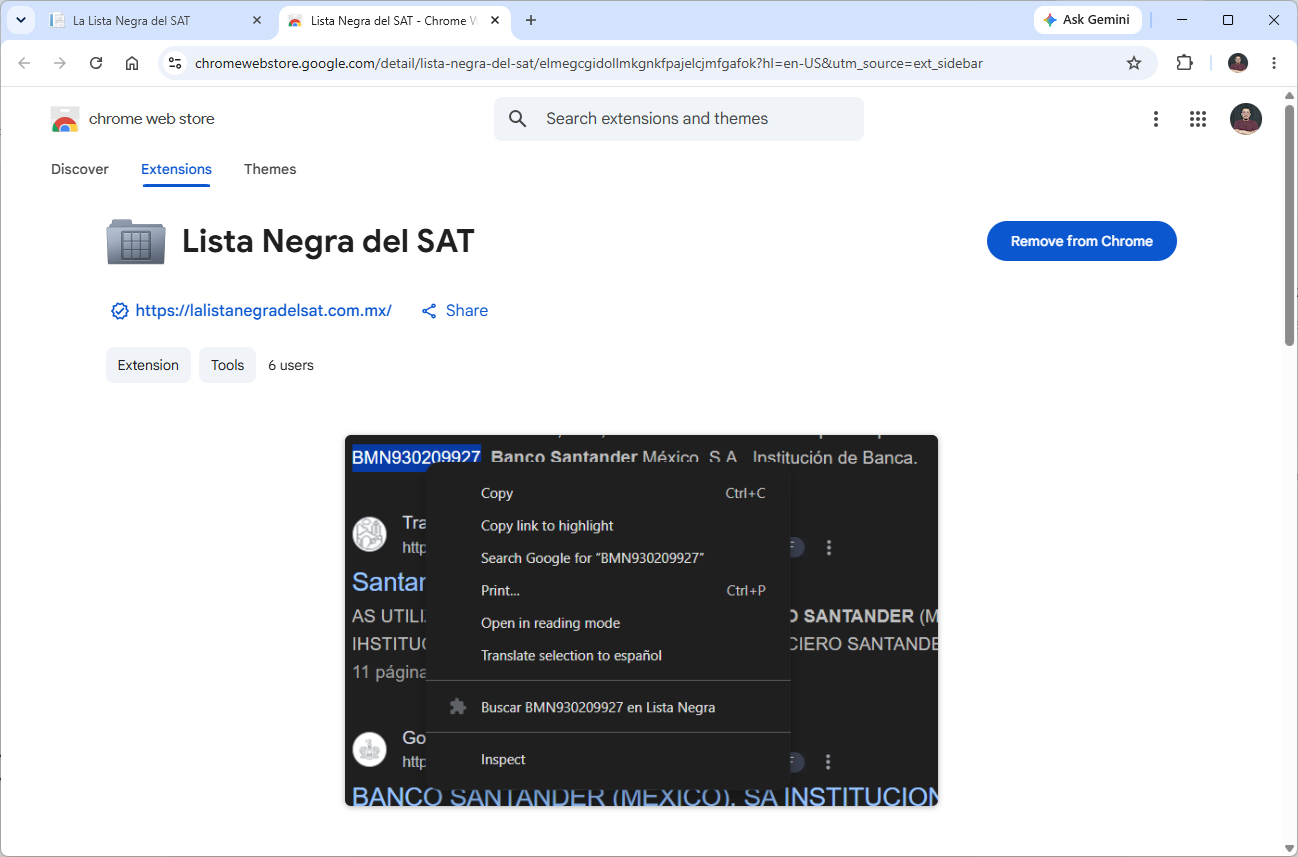Screen dimensions: 1298x857
Task: Click the magnifier icon in store search
Action: 518,119
